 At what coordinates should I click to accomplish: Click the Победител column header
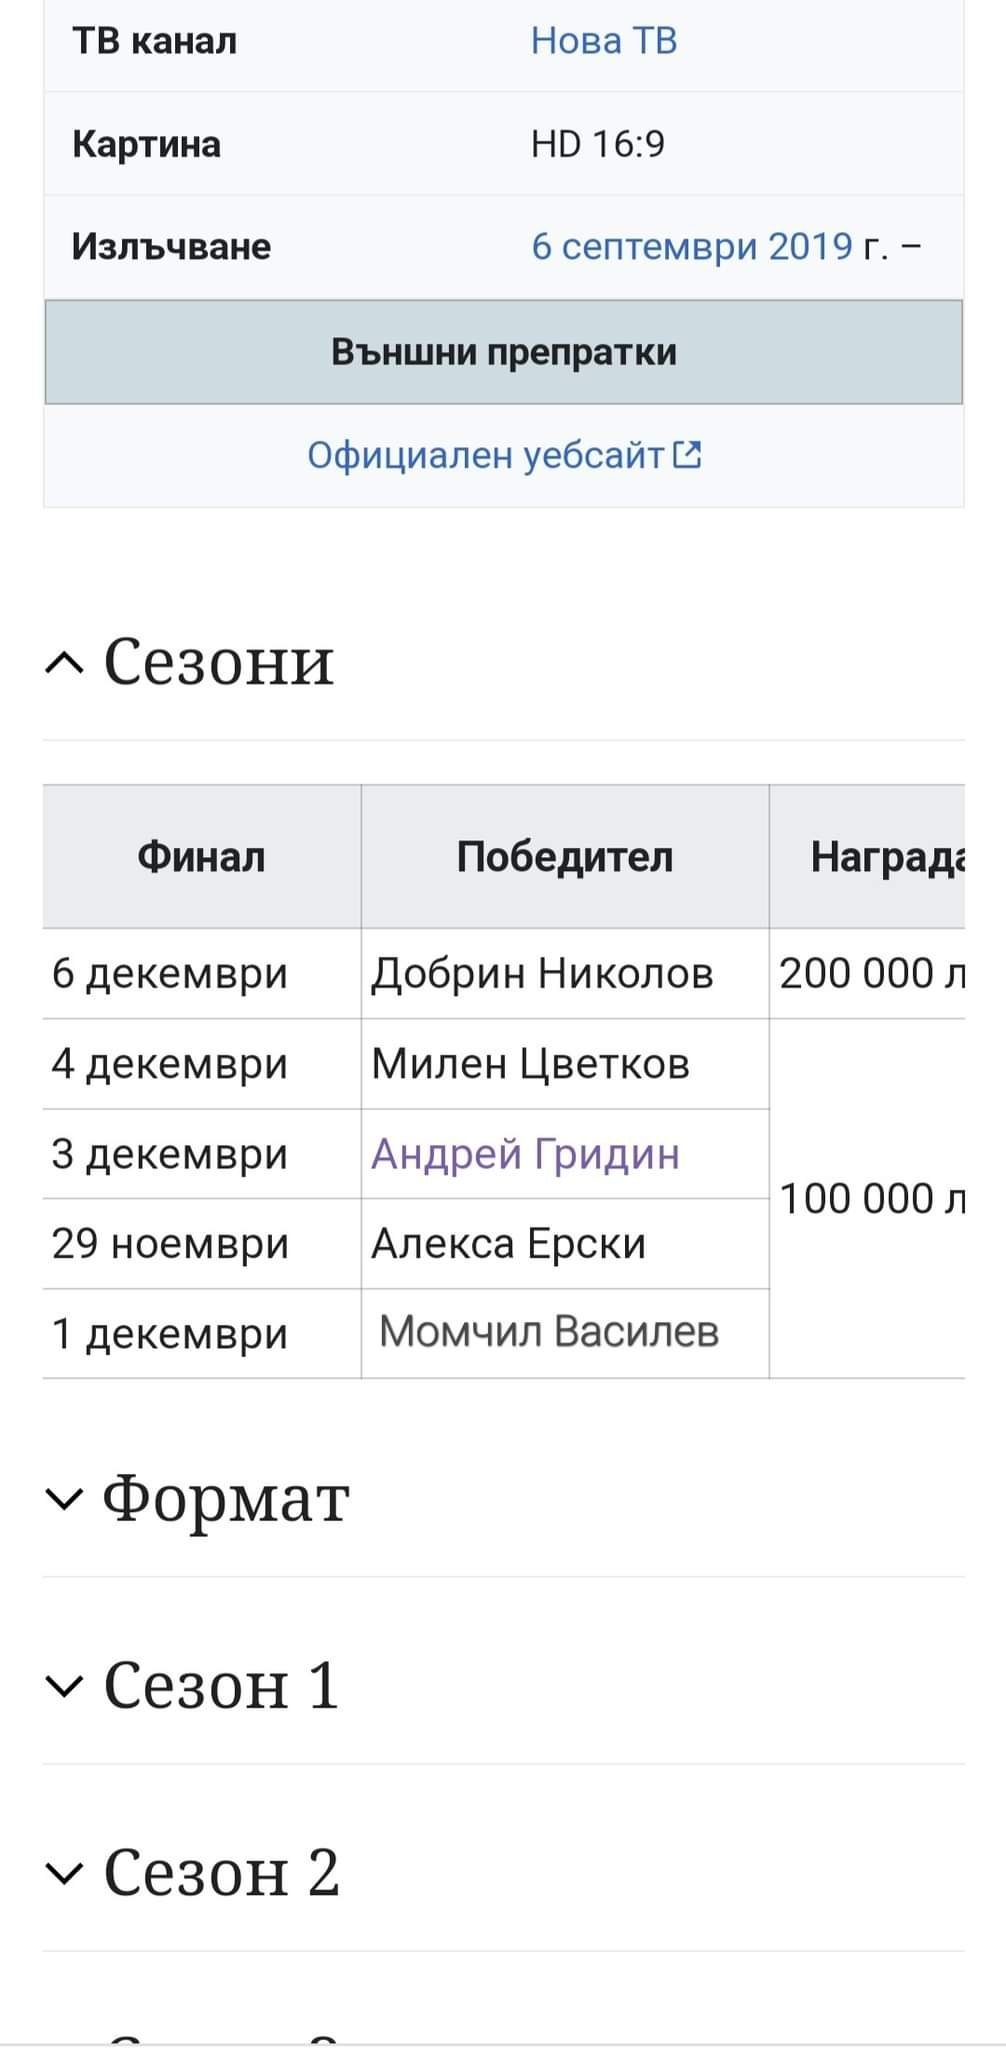tap(564, 857)
